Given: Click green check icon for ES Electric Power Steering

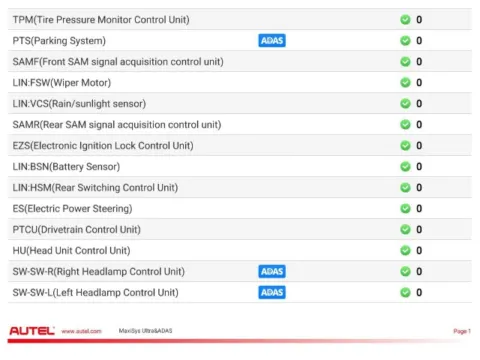Looking at the screenshot, I should (x=405, y=209).
